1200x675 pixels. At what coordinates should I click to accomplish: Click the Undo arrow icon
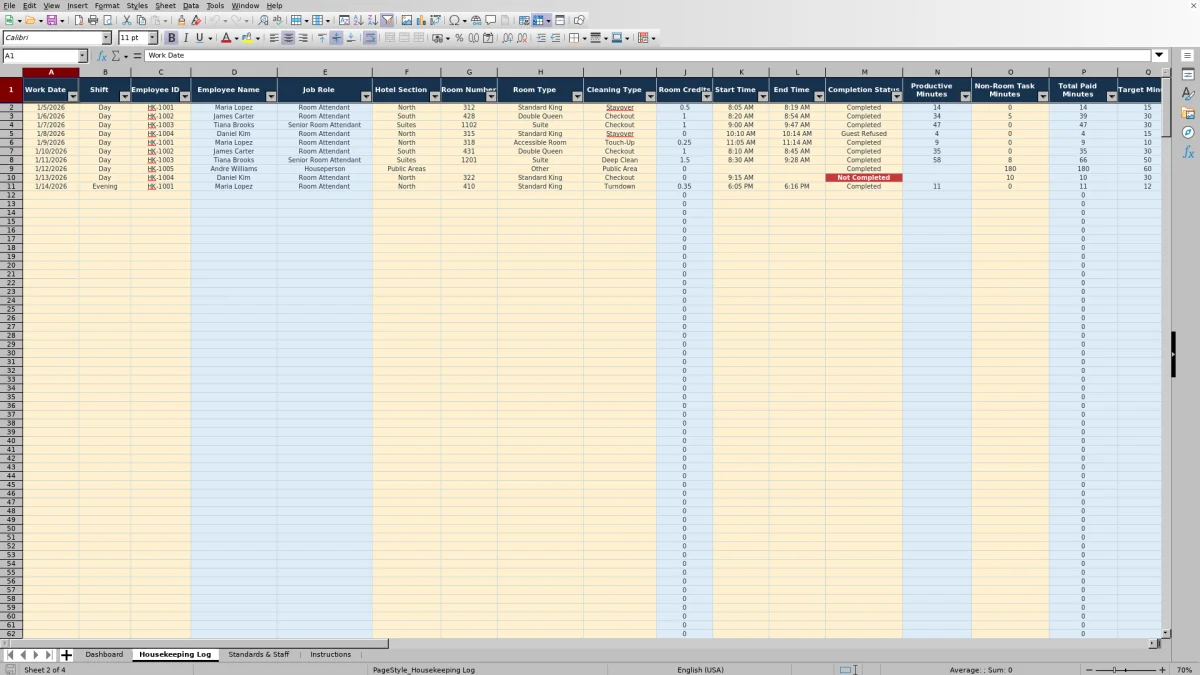coord(215,20)
